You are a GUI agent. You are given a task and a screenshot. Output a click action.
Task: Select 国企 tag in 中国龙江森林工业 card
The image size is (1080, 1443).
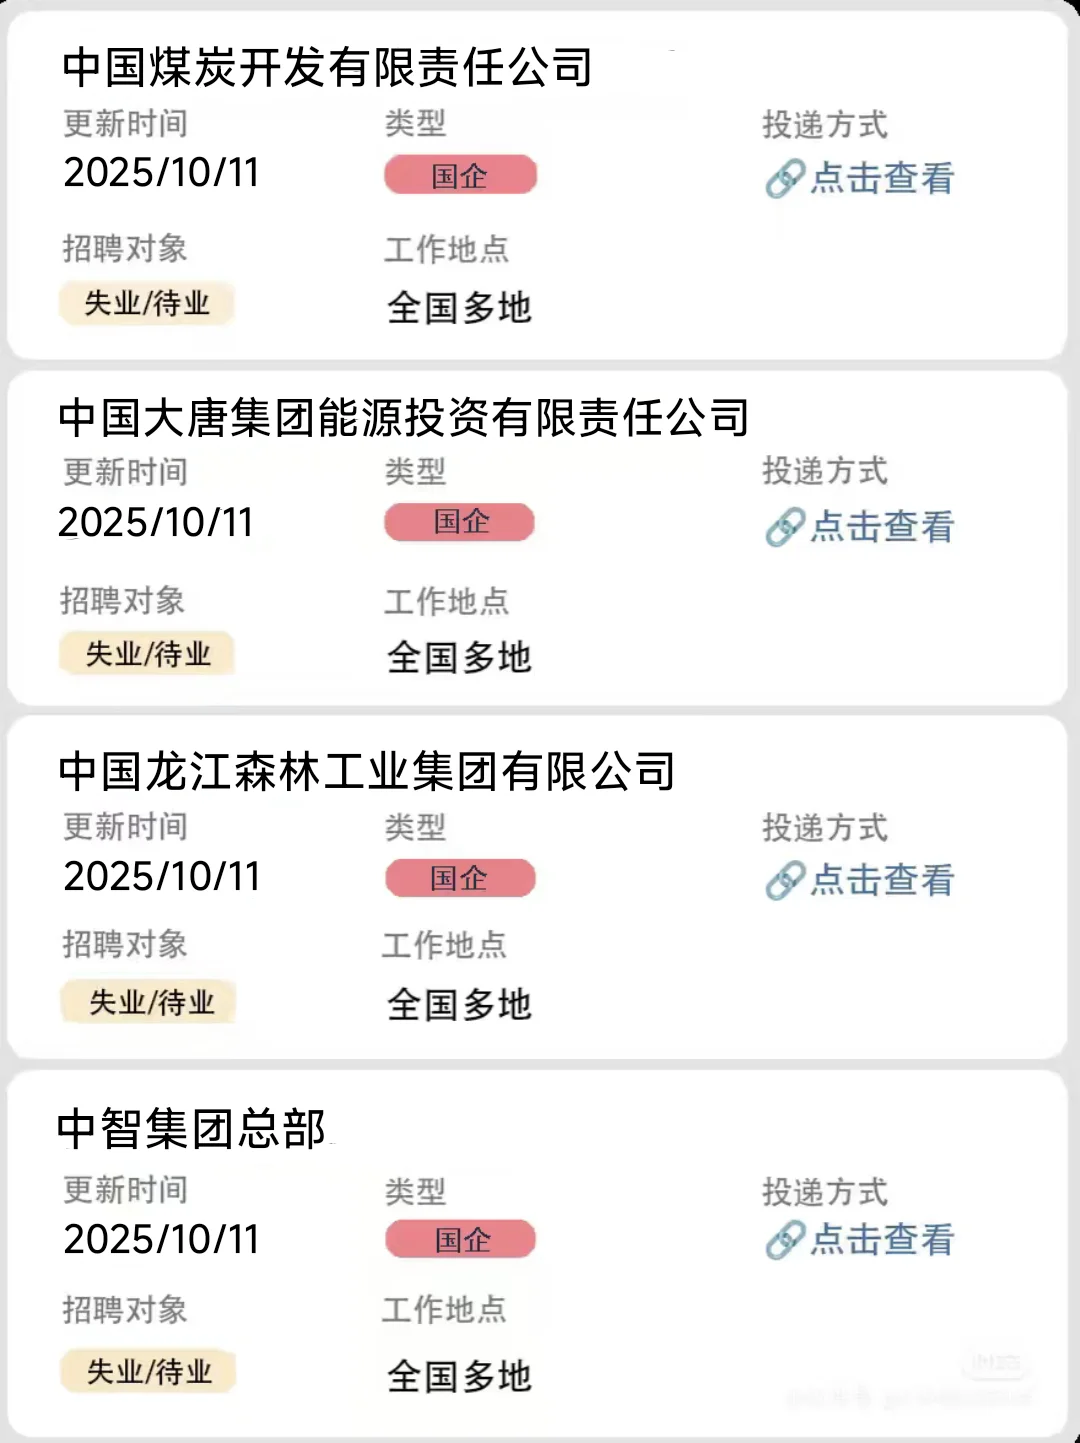pos(460,878)
